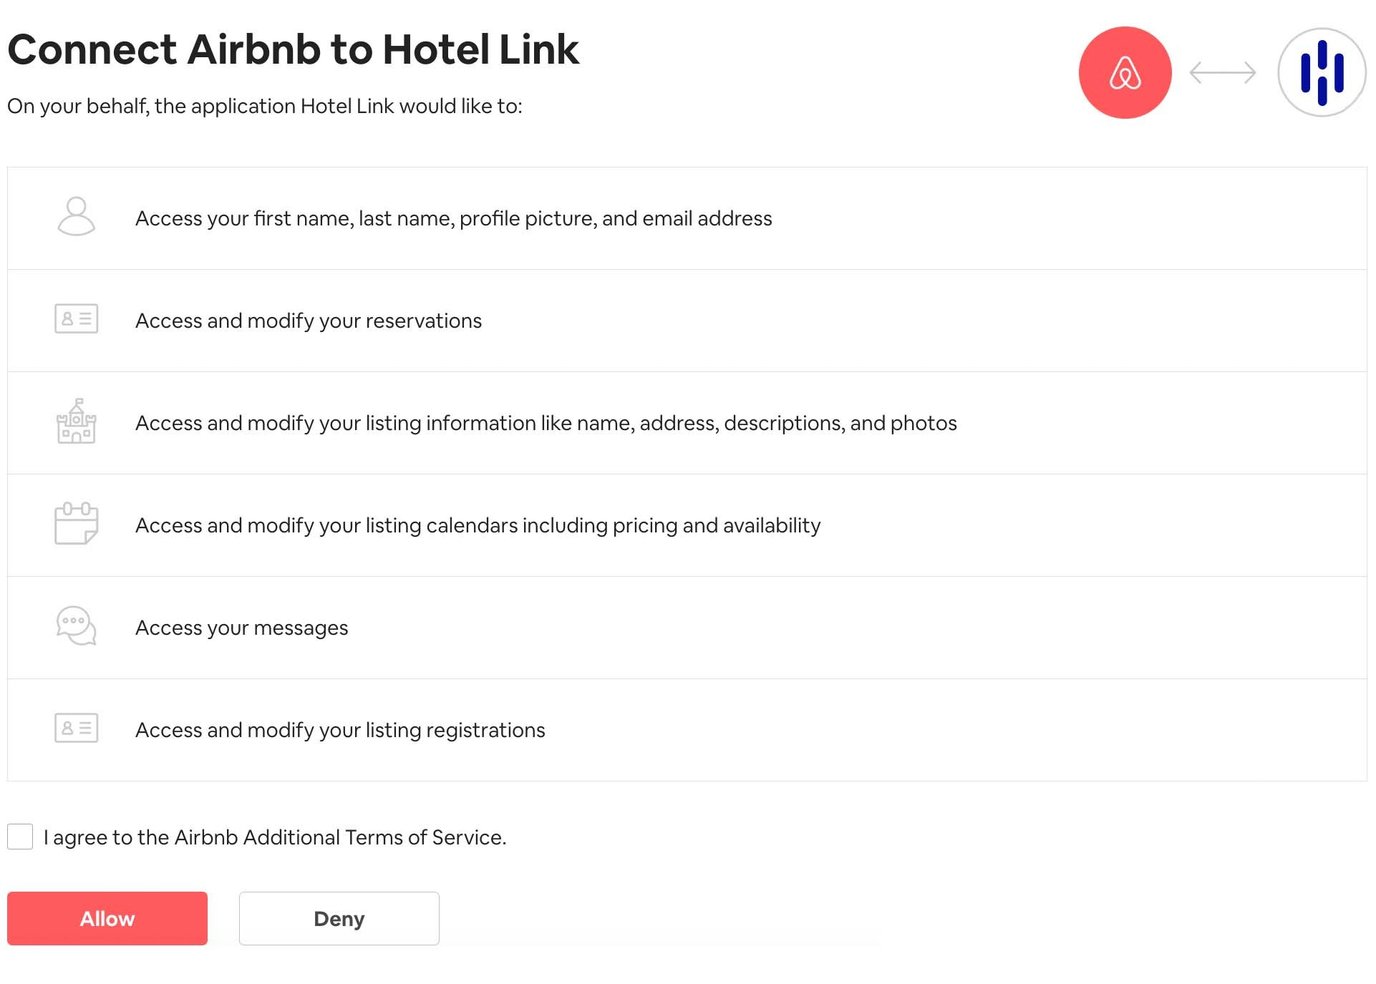Click the Hotel Link logo icon
Screen dimensions: 1376x984
coord(1322,72)
